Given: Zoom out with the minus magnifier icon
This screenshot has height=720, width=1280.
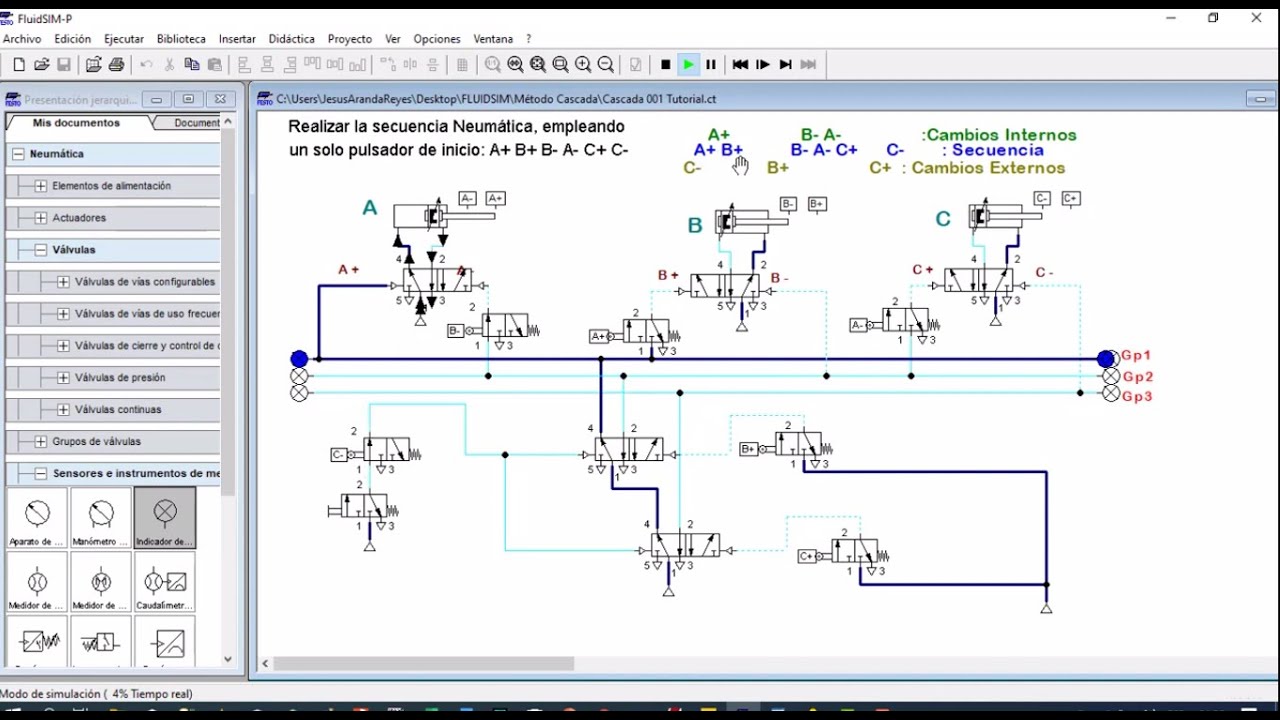Looking at the screenshot, I should point(605,65).
